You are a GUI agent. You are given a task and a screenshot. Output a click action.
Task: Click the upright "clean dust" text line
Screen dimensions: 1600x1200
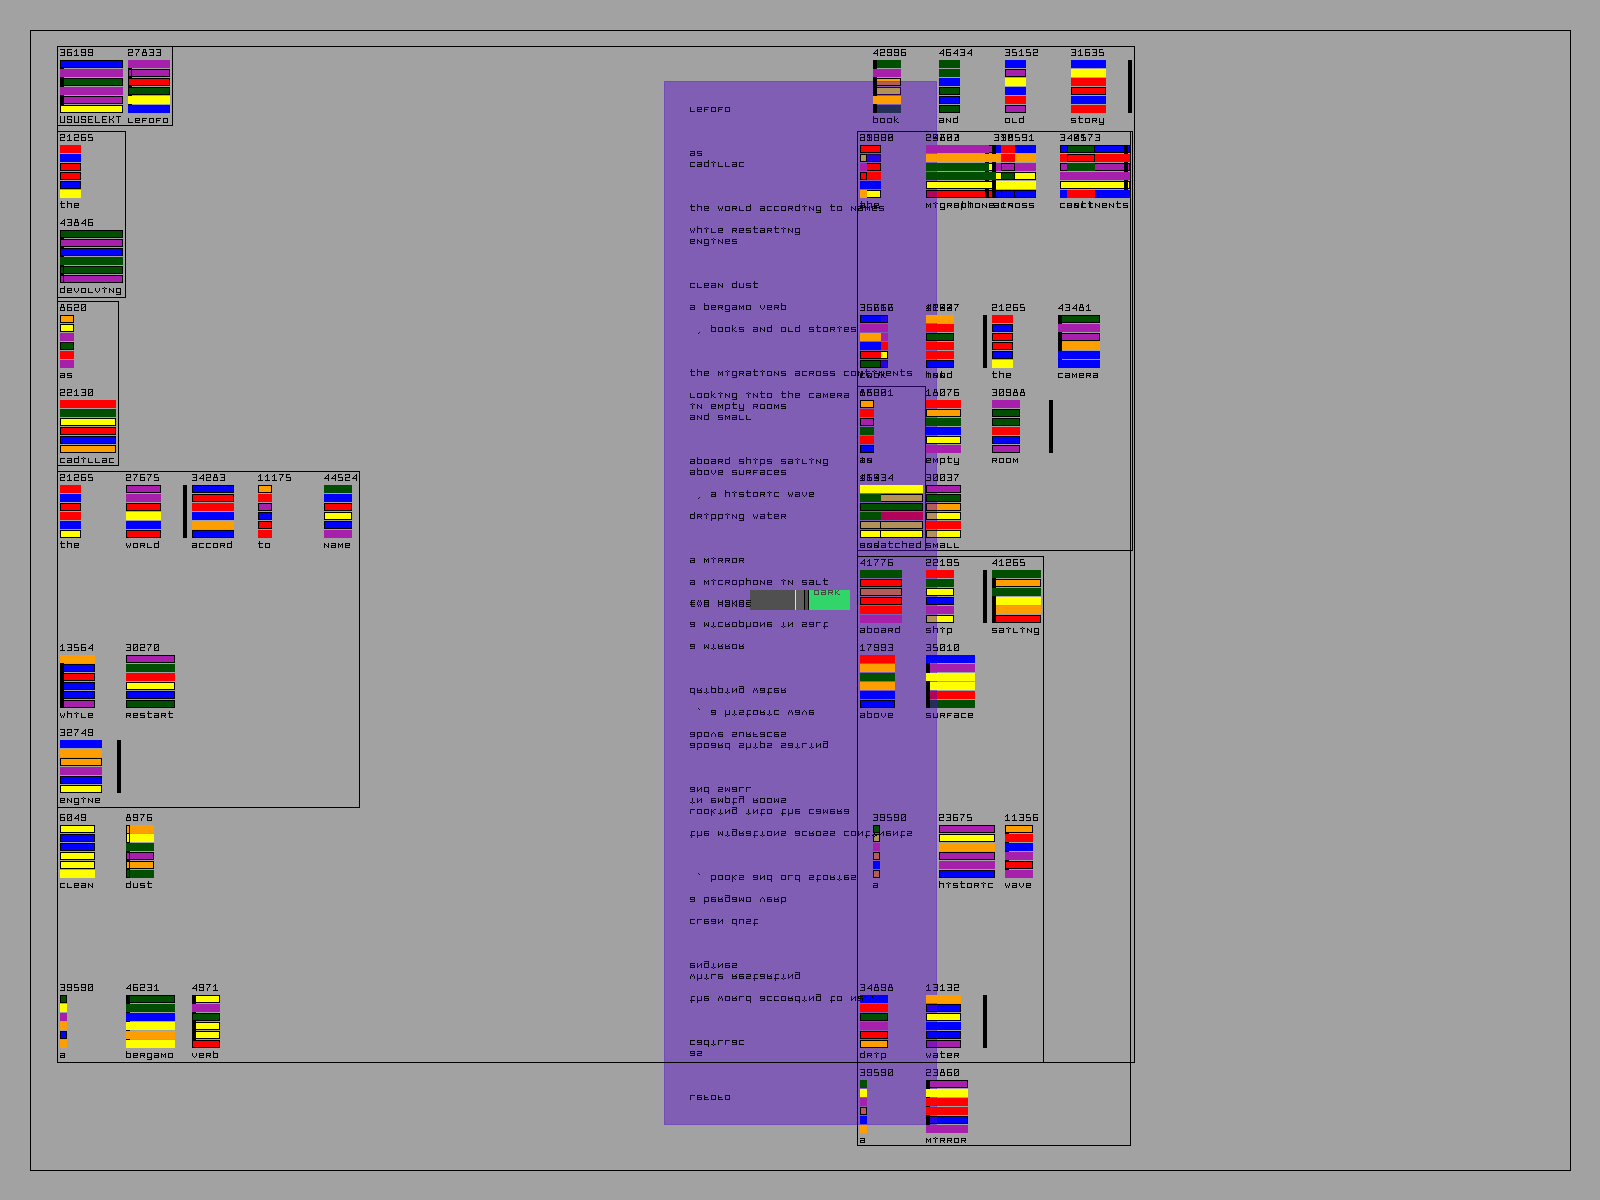tap(724, 285)
